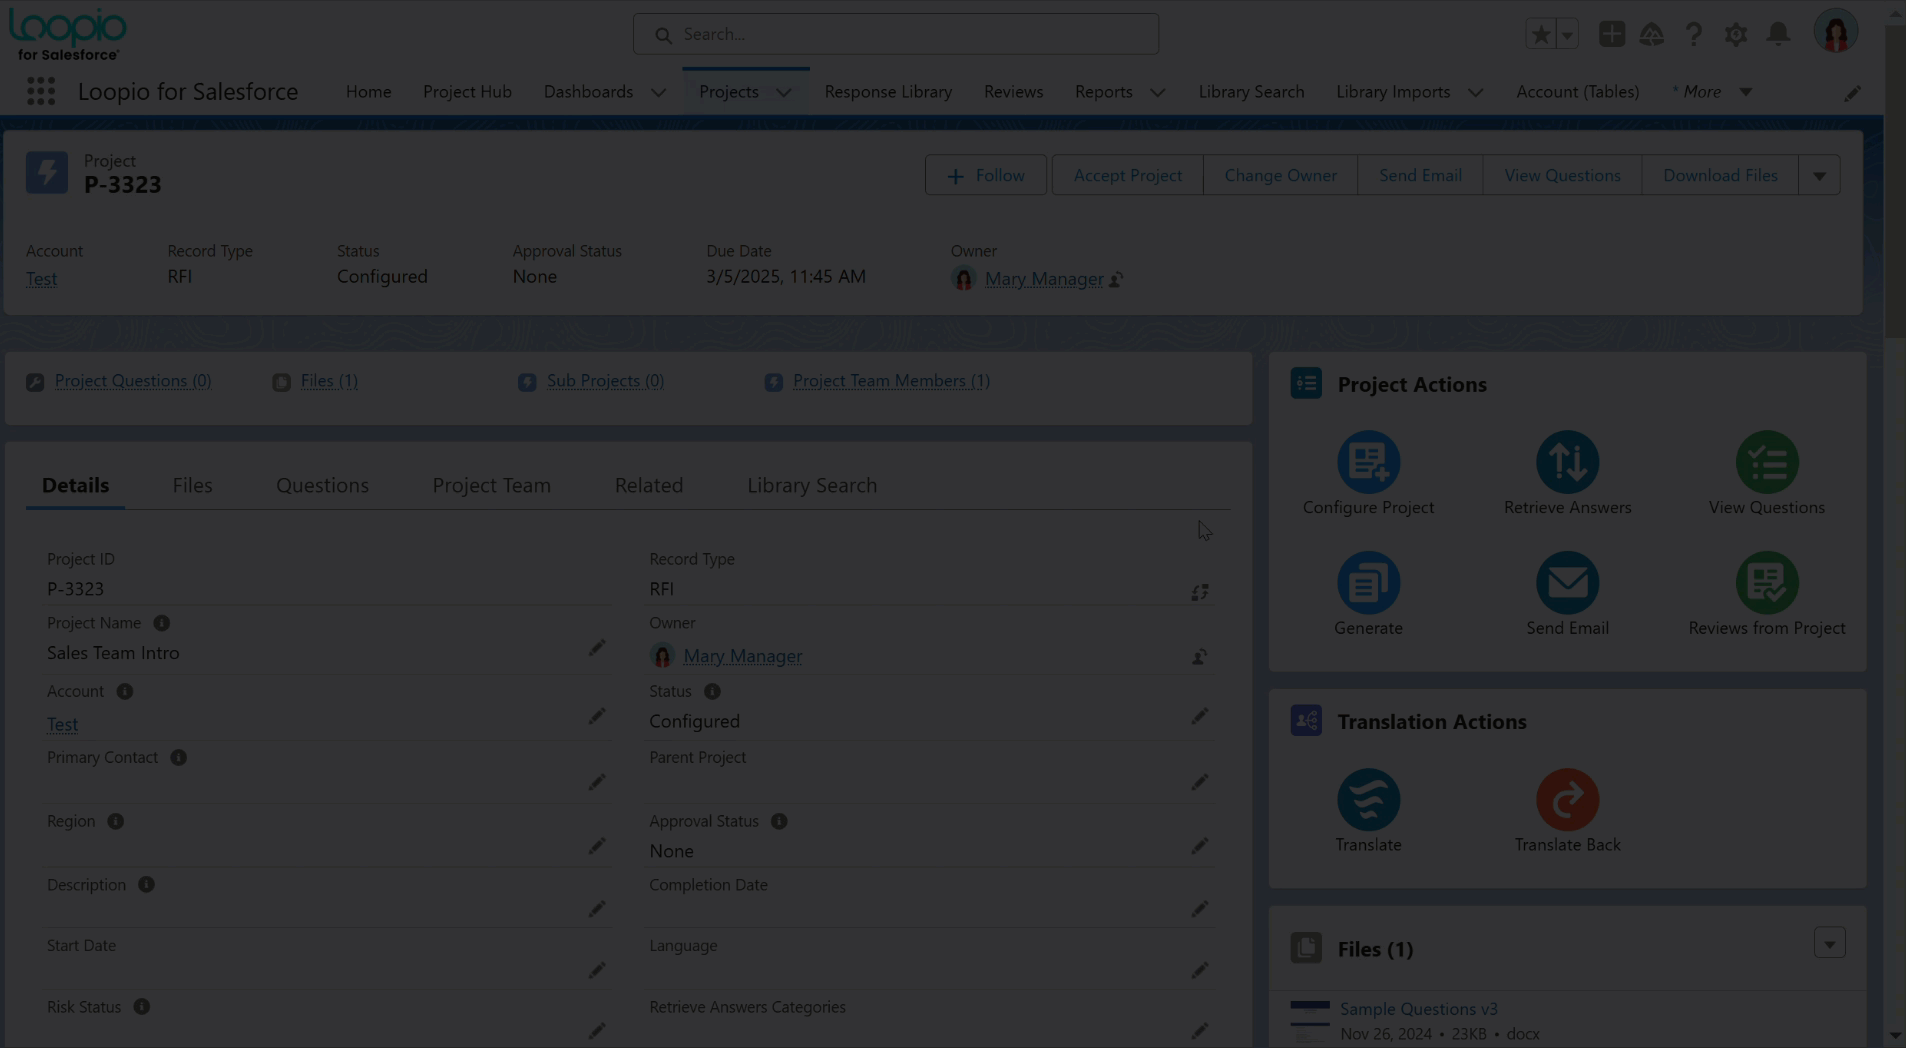This screenshot has width=1906, height=1048.
Task: Edit Region field pencil icon
Action: click(597, 846)
